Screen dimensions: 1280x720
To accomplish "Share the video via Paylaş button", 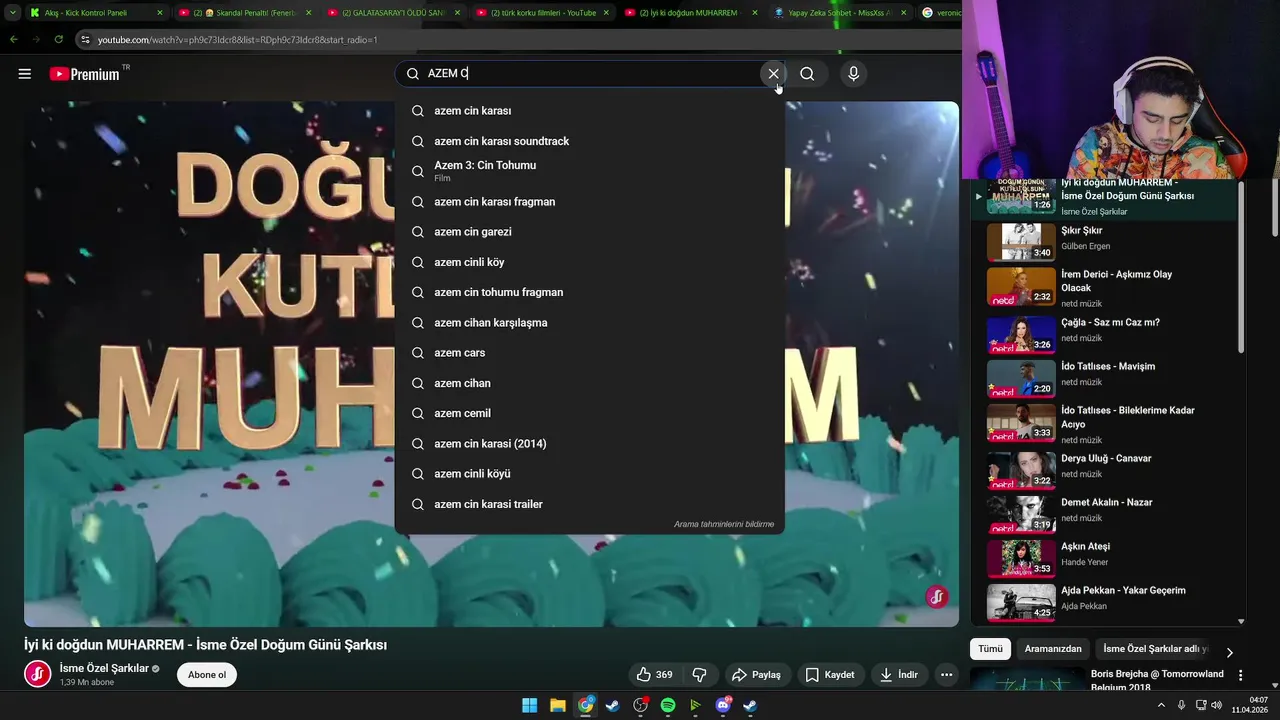I will click(x=756, y=675).
